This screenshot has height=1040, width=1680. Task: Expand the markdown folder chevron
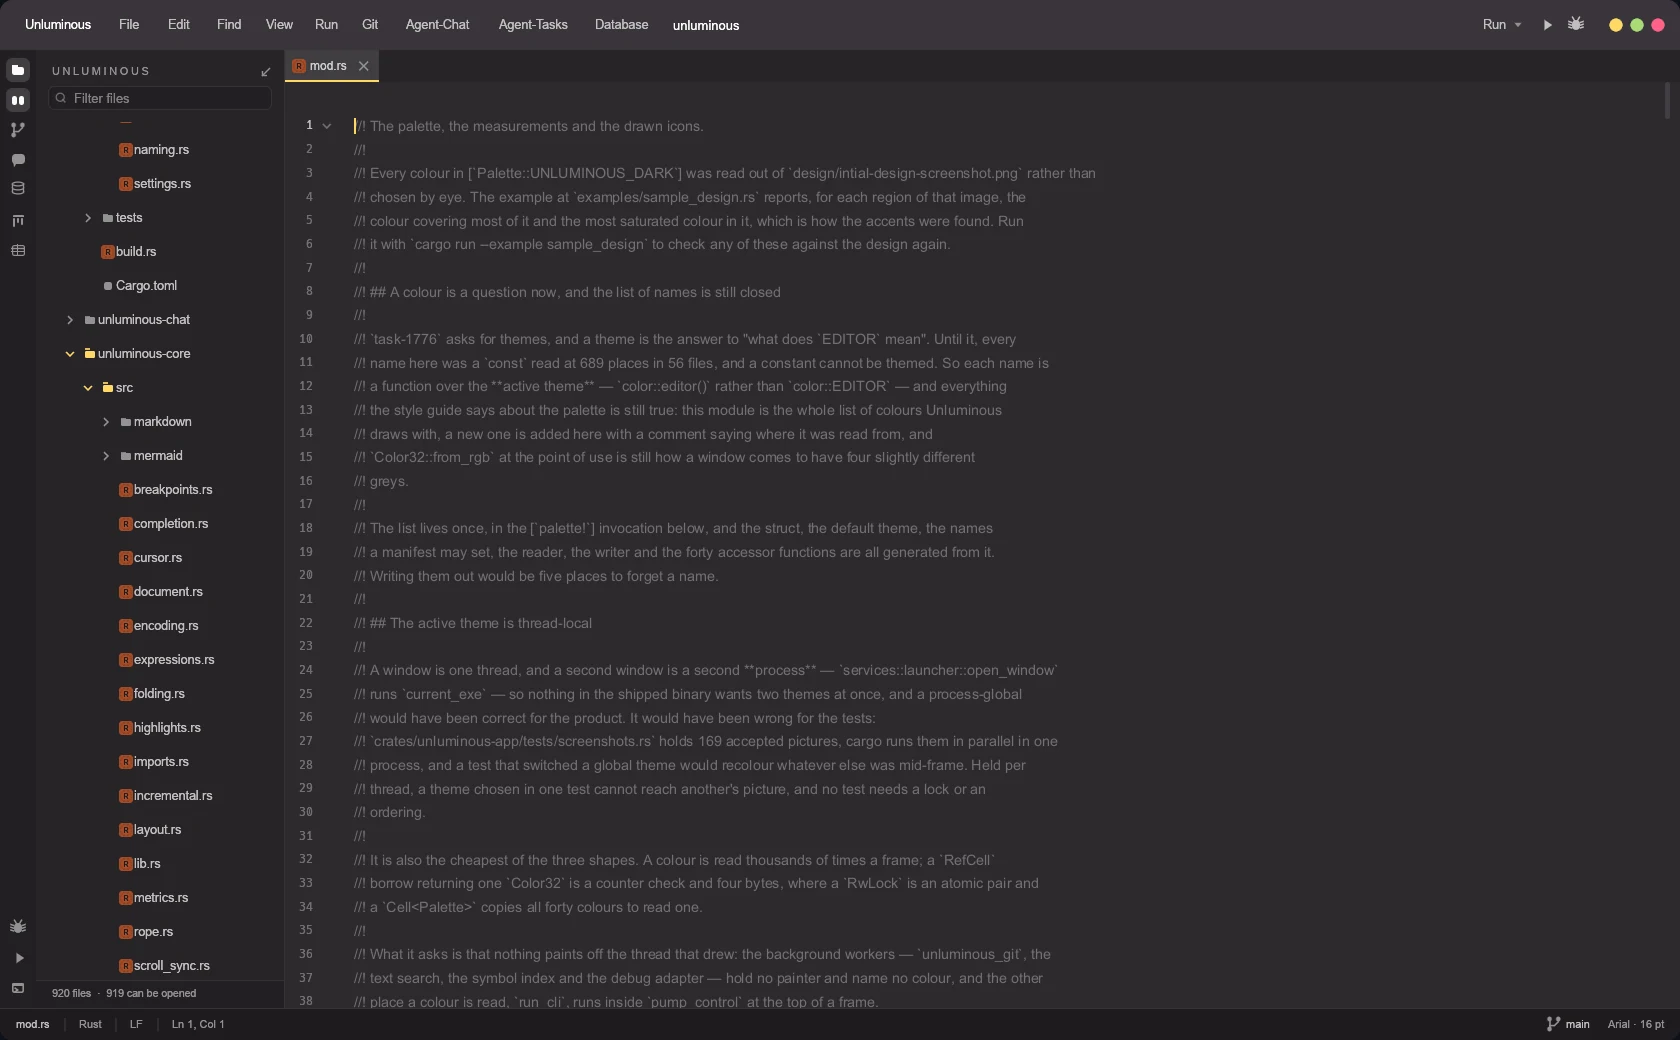coord(106,422)
